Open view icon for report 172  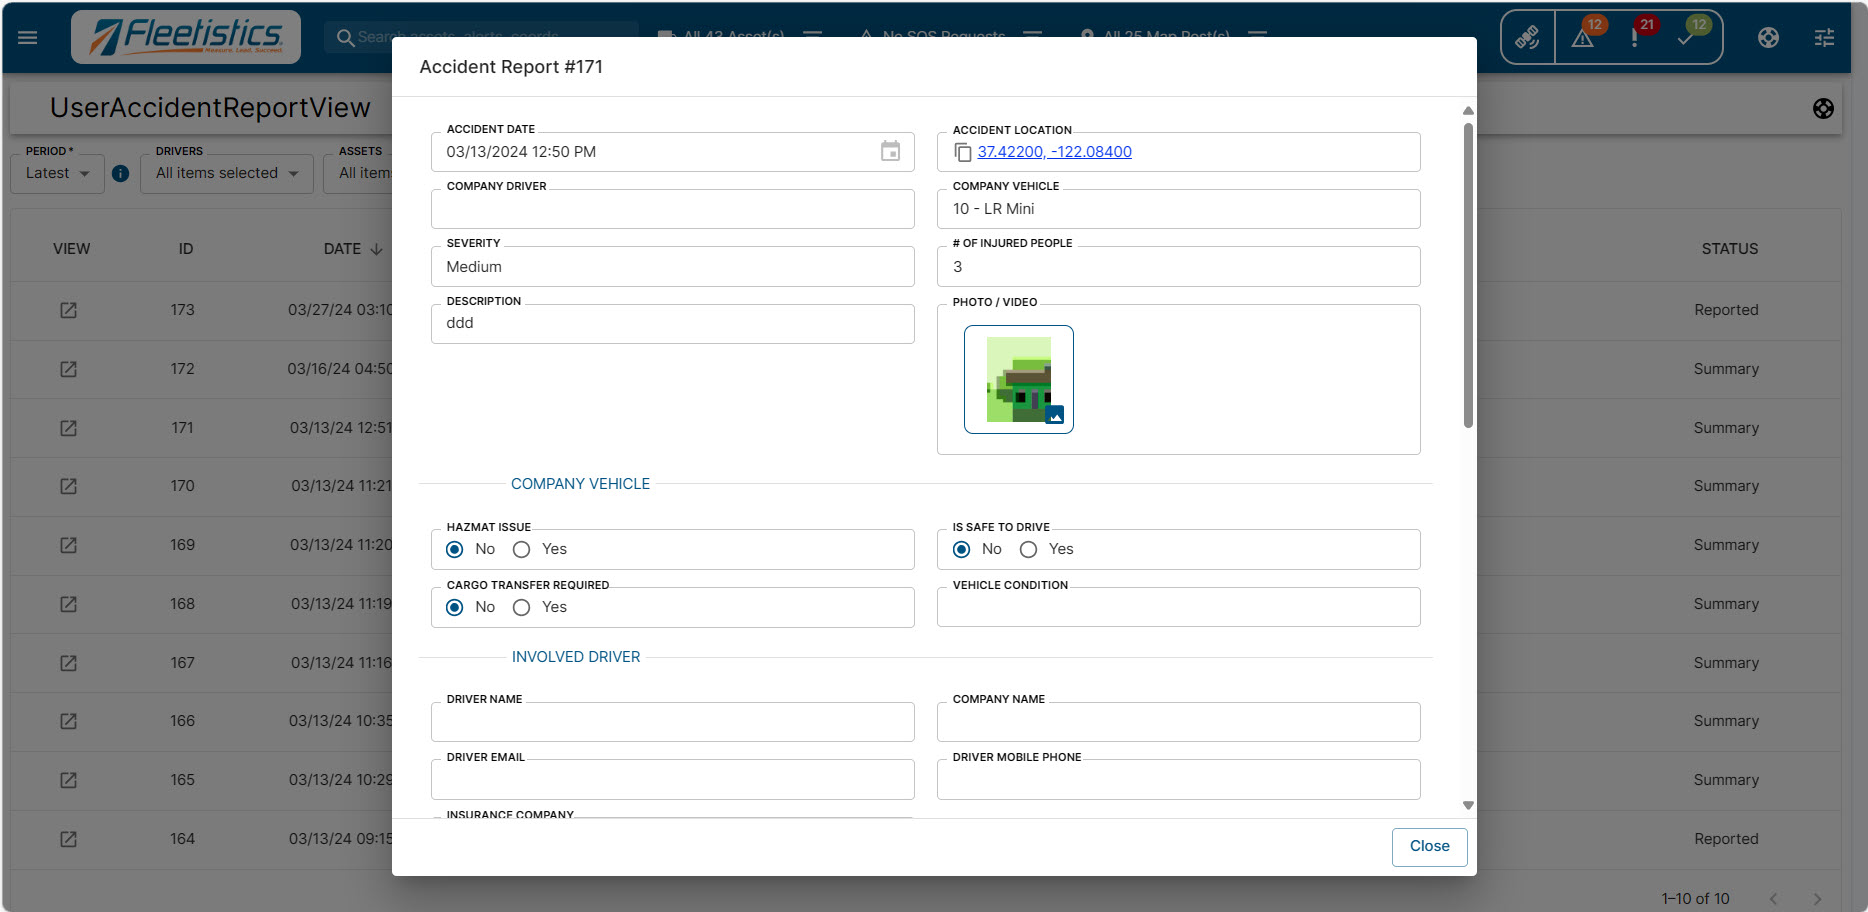click(x=68, y=369)
